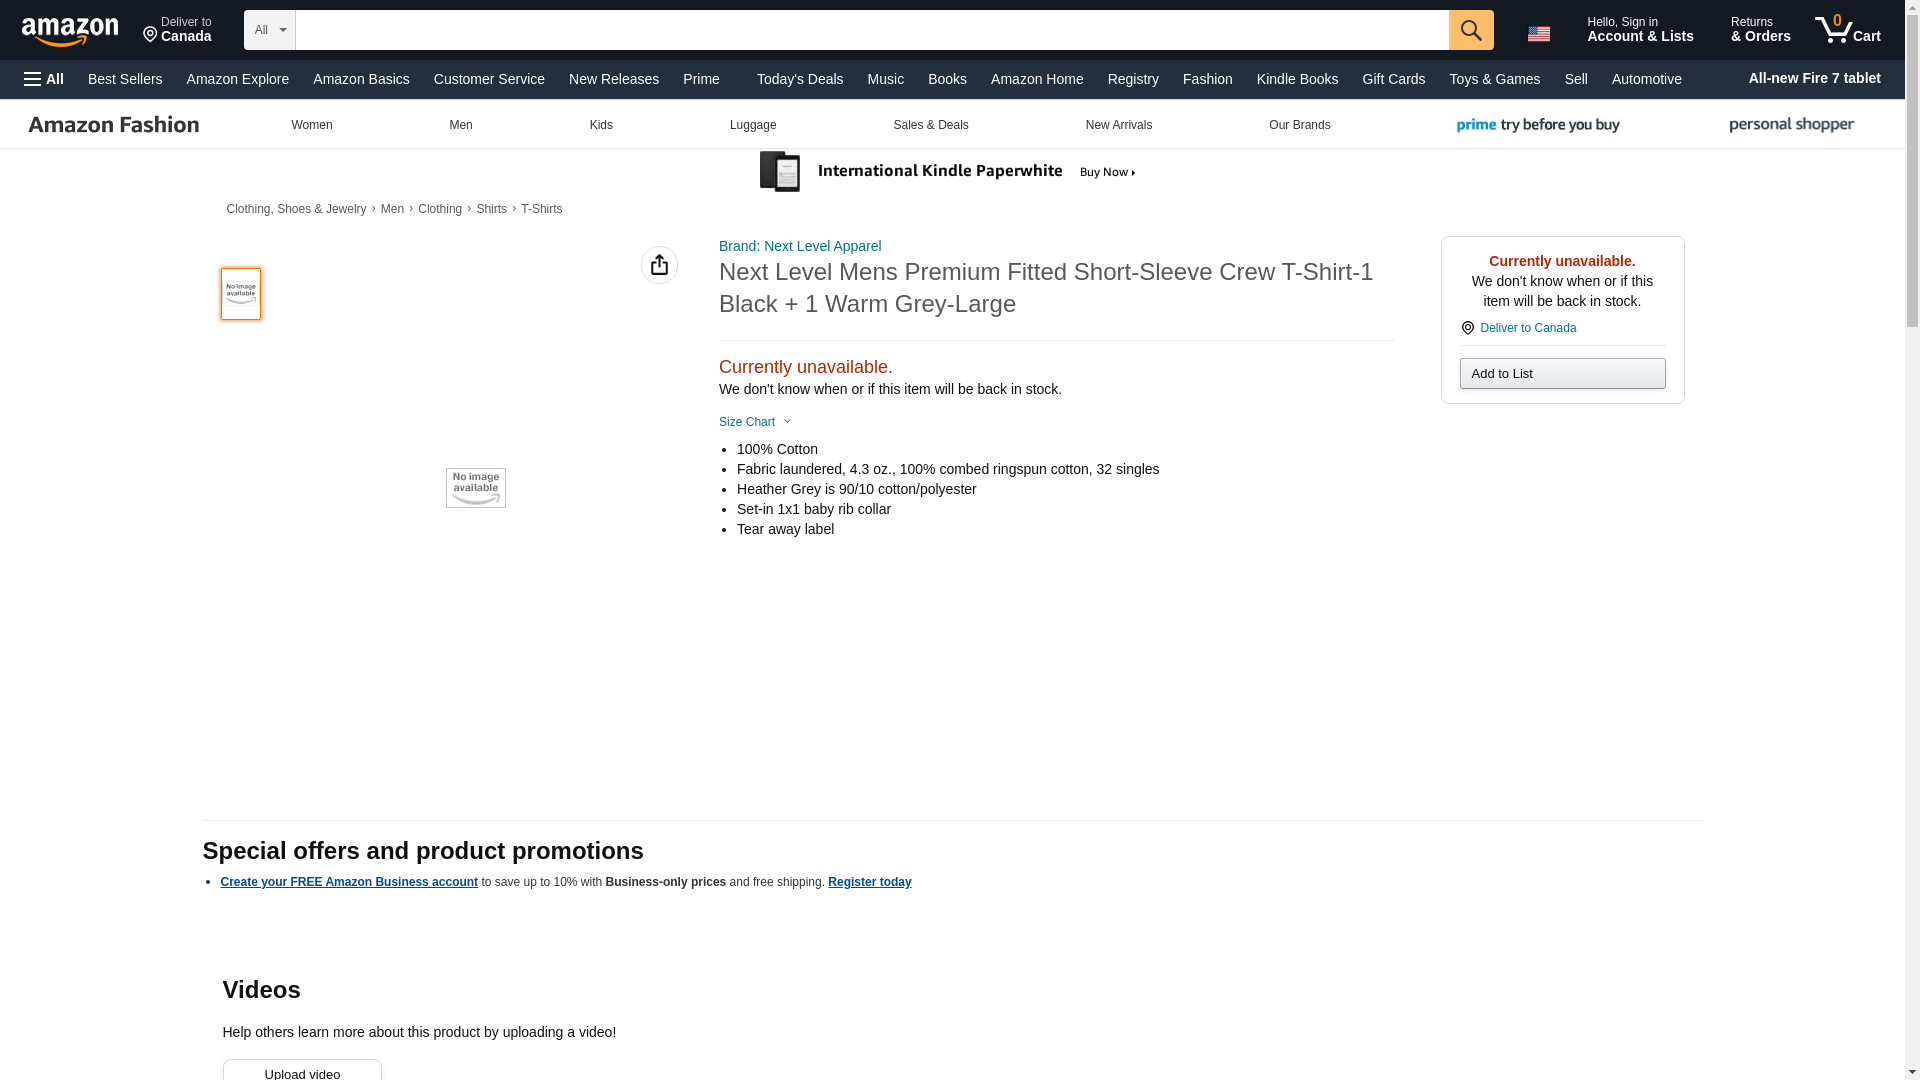Open the Prime menu in the navigation bar
The width and height of the screenshot is (1920, 1080).
(701, 79)
